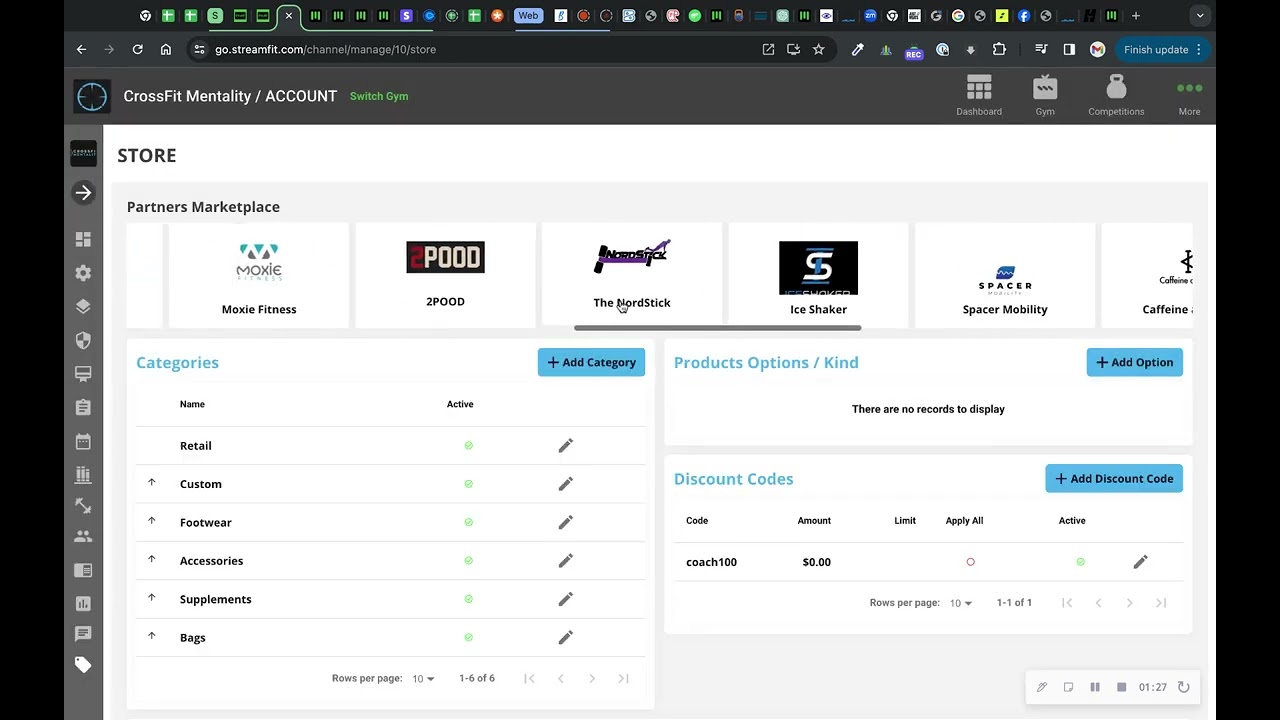Screen dimensions: 1280x720
Task: Edit the Custom category pencil icon
Action: (x=566, y=484)
